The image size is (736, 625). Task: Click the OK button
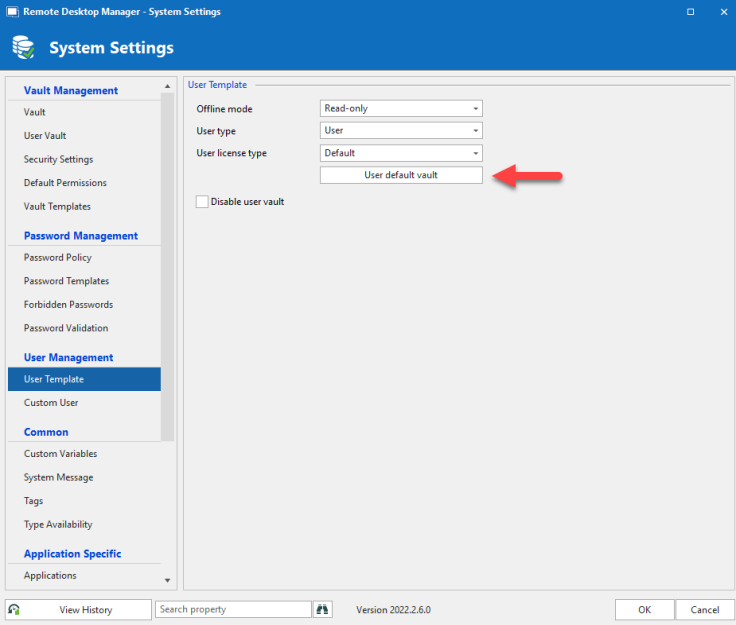(x=644, y=609)
